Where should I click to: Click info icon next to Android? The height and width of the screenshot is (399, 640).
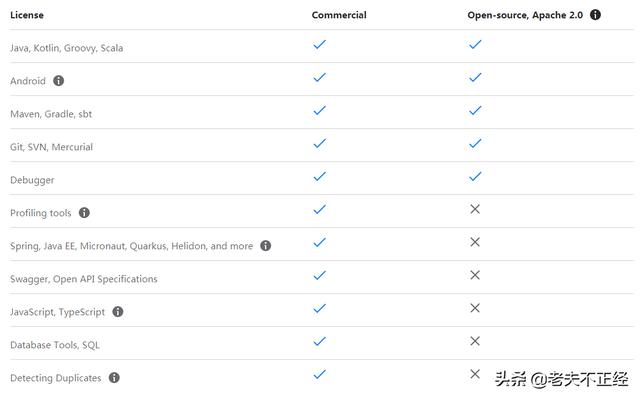coord(58,81)
